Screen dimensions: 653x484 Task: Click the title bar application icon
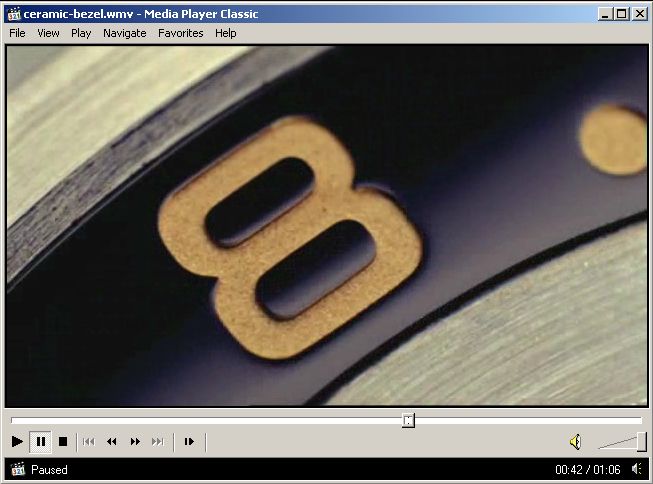coord(14,14)
